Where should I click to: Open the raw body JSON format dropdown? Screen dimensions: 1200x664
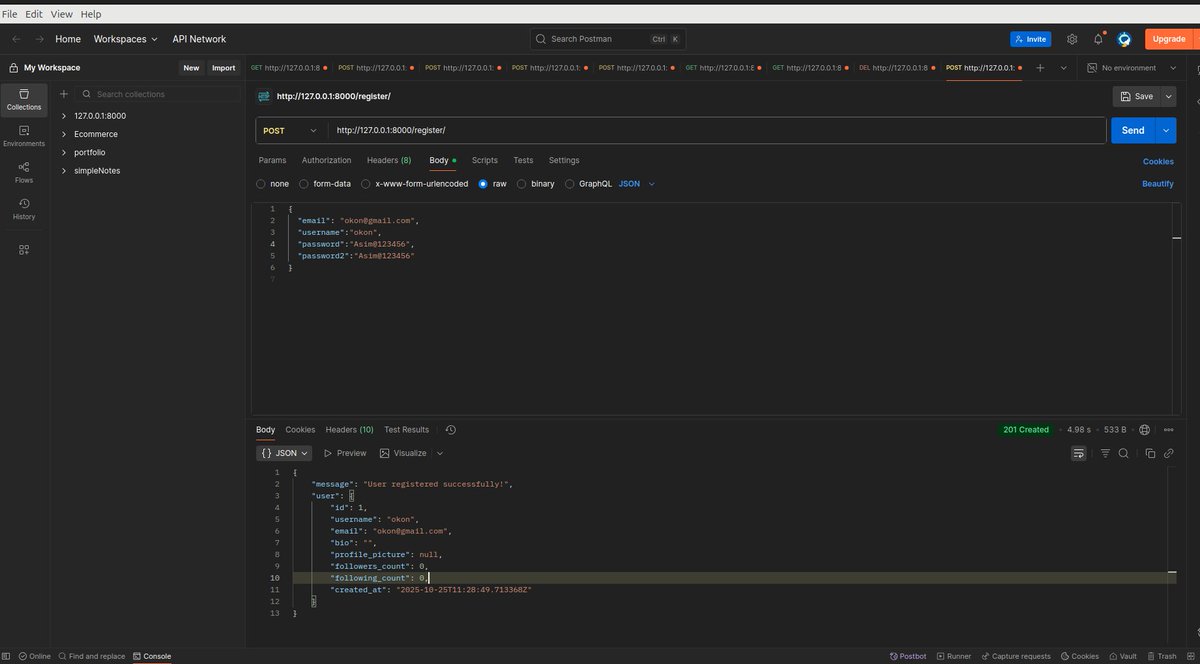pyautogui.click(x=637, y=184)
